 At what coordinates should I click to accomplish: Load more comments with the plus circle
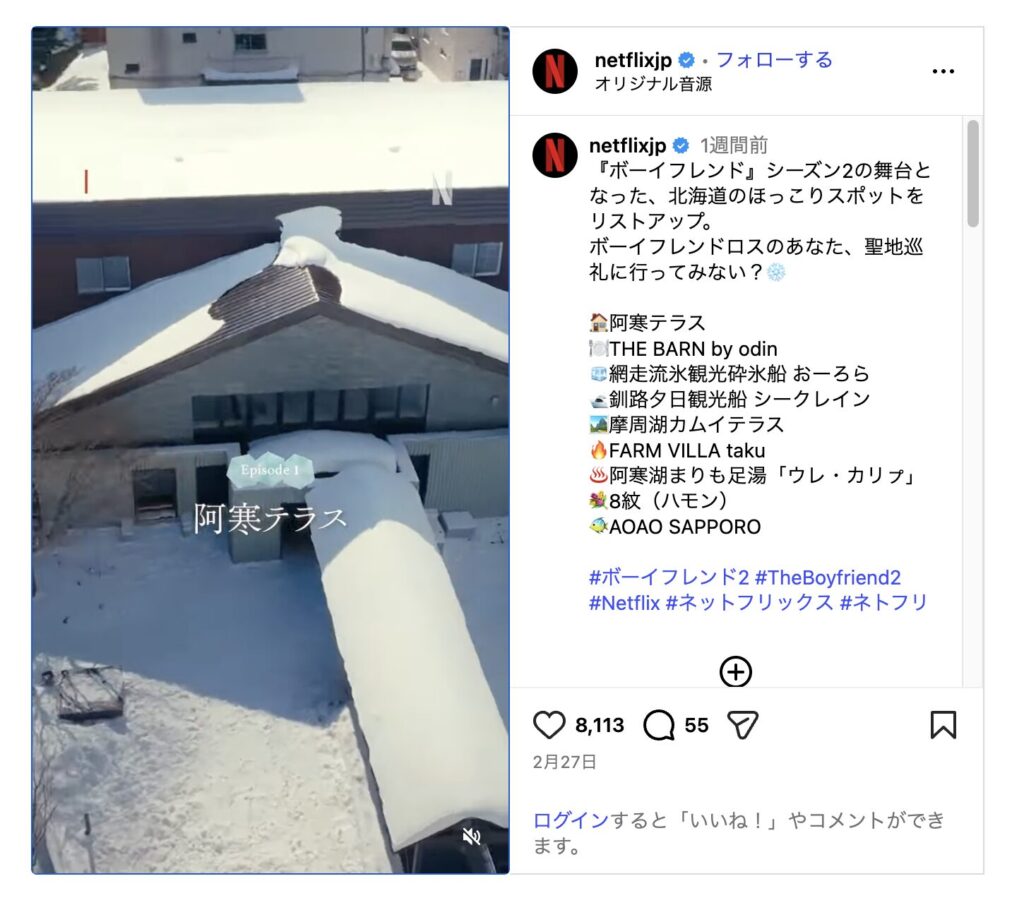click(736, 672)
